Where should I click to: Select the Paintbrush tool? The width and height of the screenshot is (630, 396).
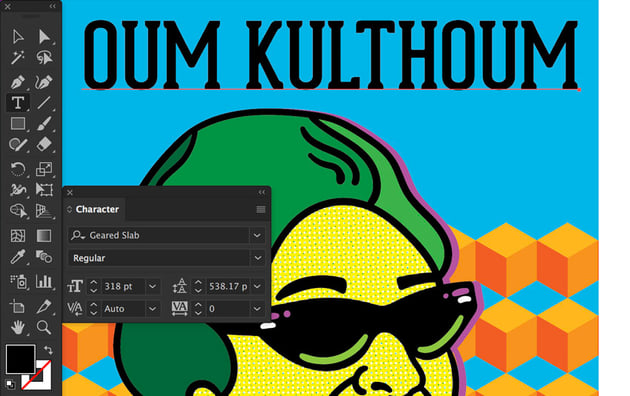pyautogui.click(x=44, y=124)
